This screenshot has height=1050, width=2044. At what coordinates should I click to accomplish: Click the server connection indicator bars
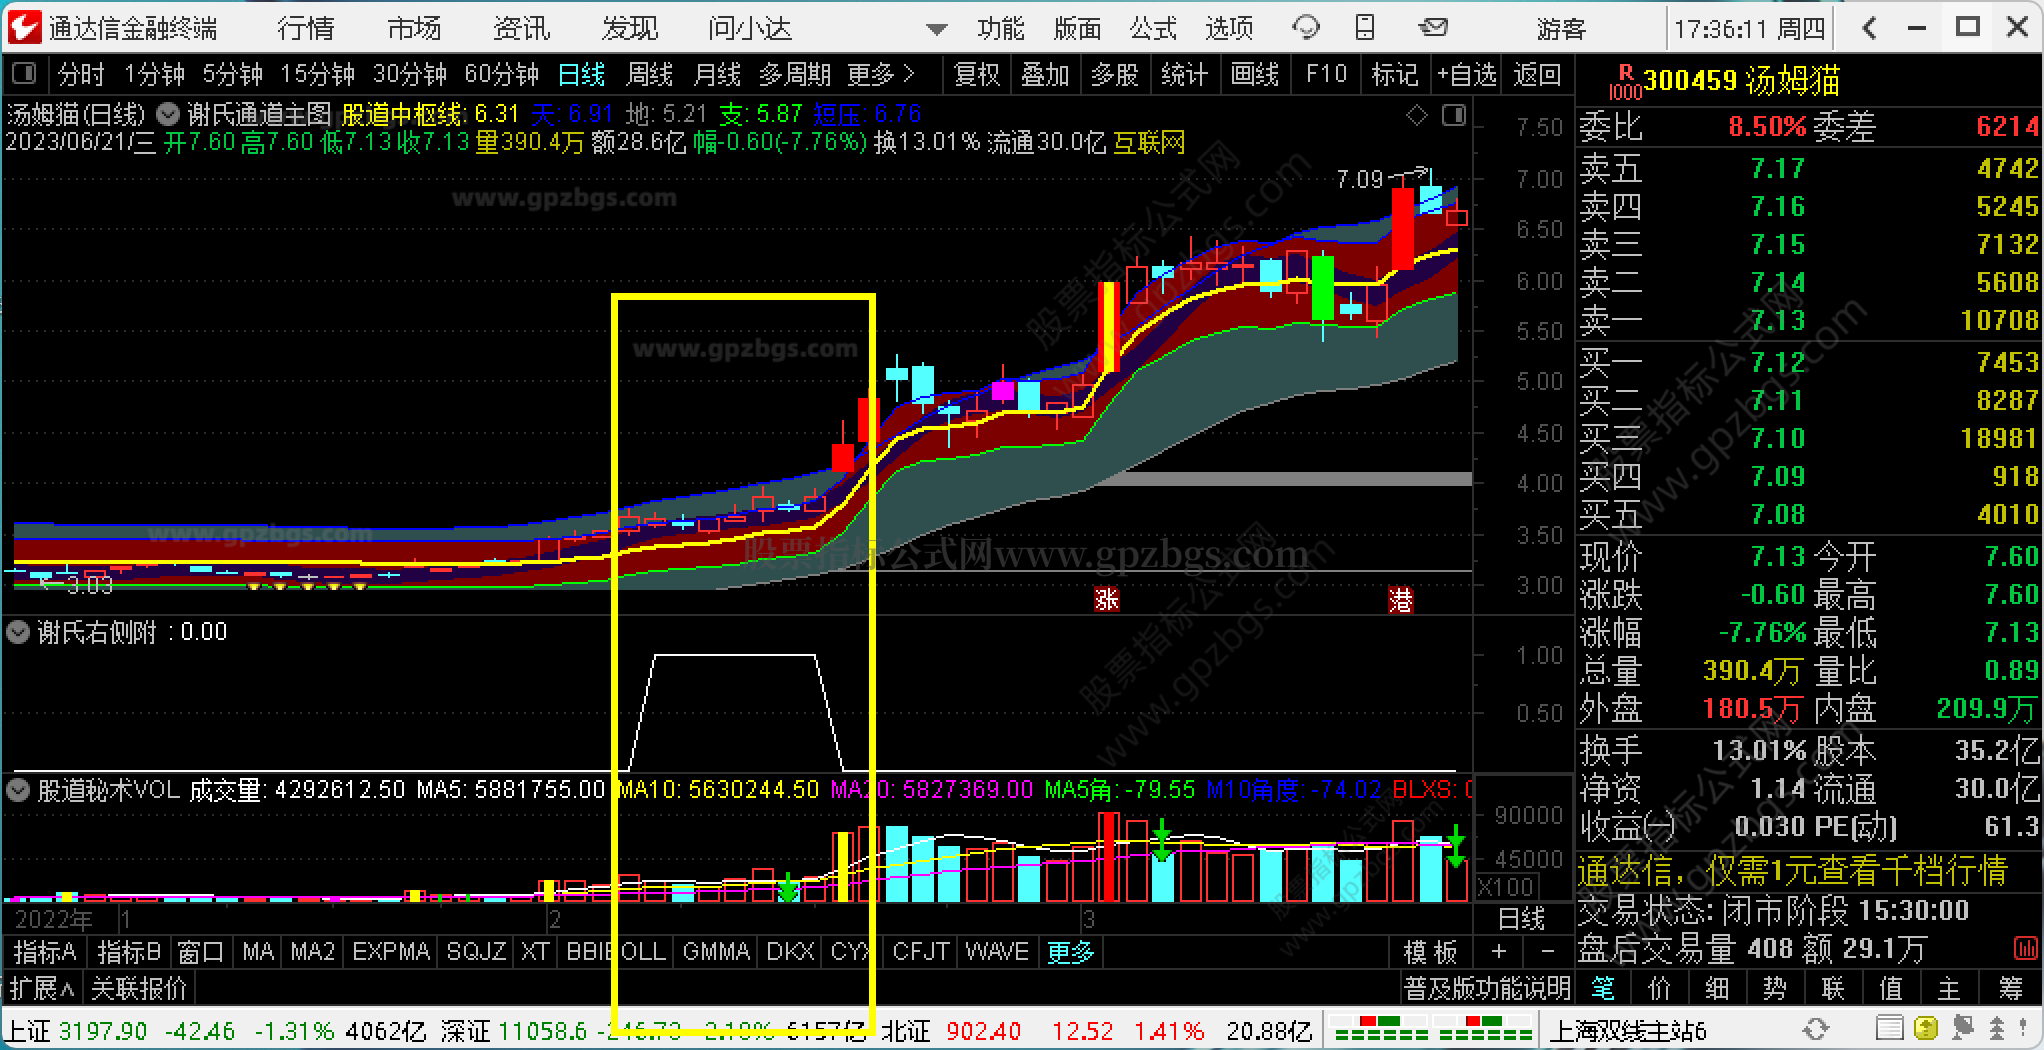click(x=1432, y=1029)
